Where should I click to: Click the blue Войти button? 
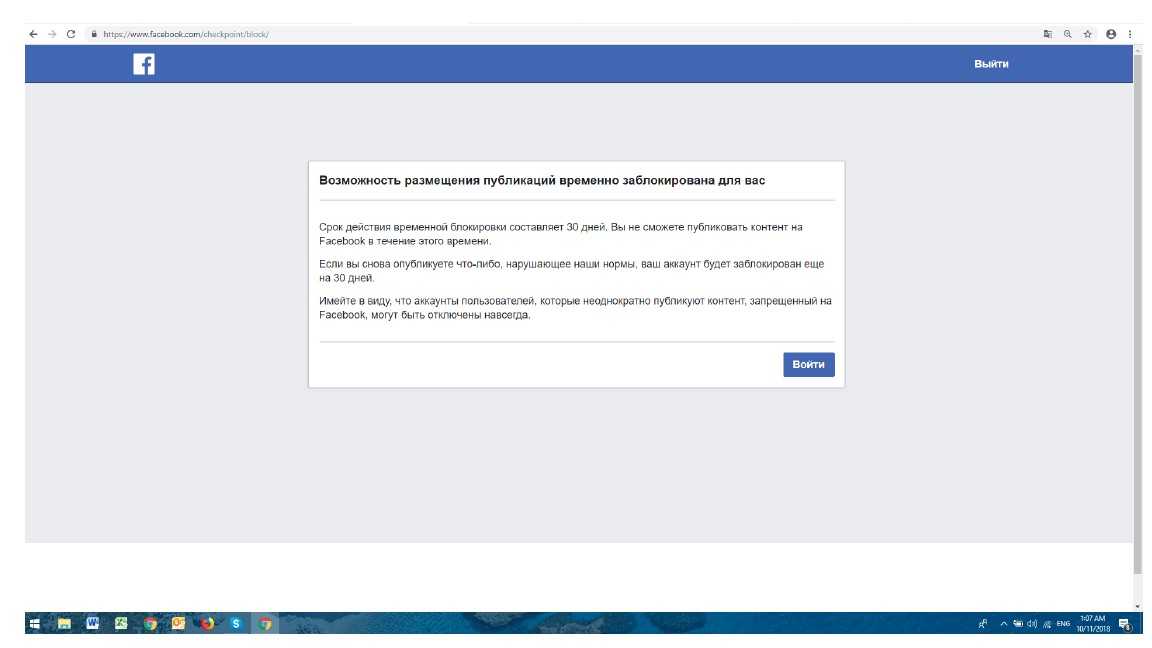tap(808, 364)
